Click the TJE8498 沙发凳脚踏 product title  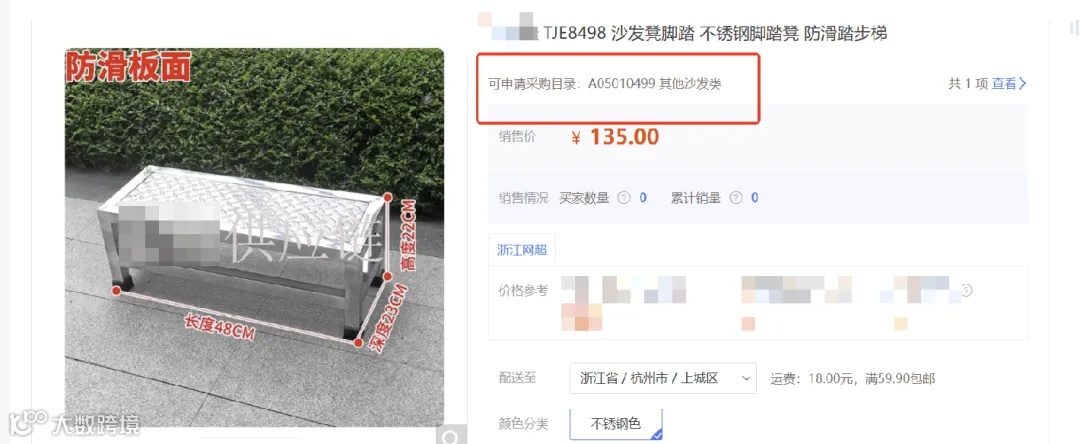coord(715,34)
